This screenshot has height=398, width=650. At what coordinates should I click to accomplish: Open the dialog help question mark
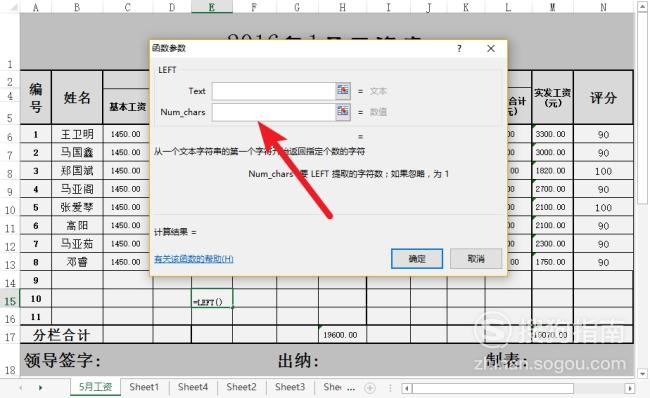(459, 49)
